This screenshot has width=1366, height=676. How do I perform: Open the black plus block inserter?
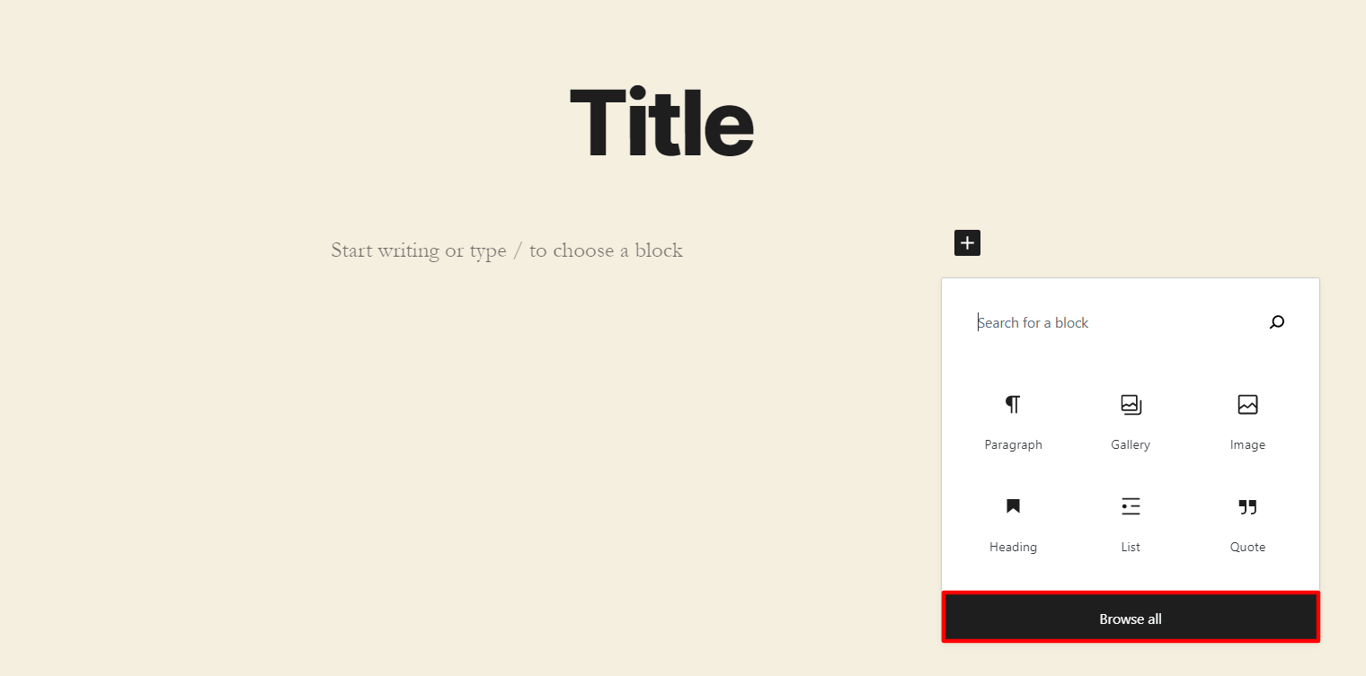[966, 242]
